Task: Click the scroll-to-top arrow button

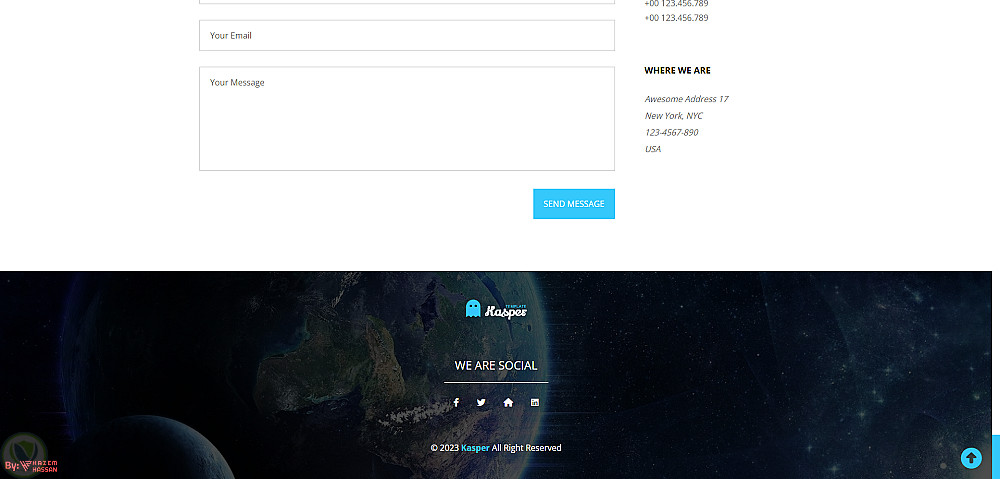Action: coord(971,457)
